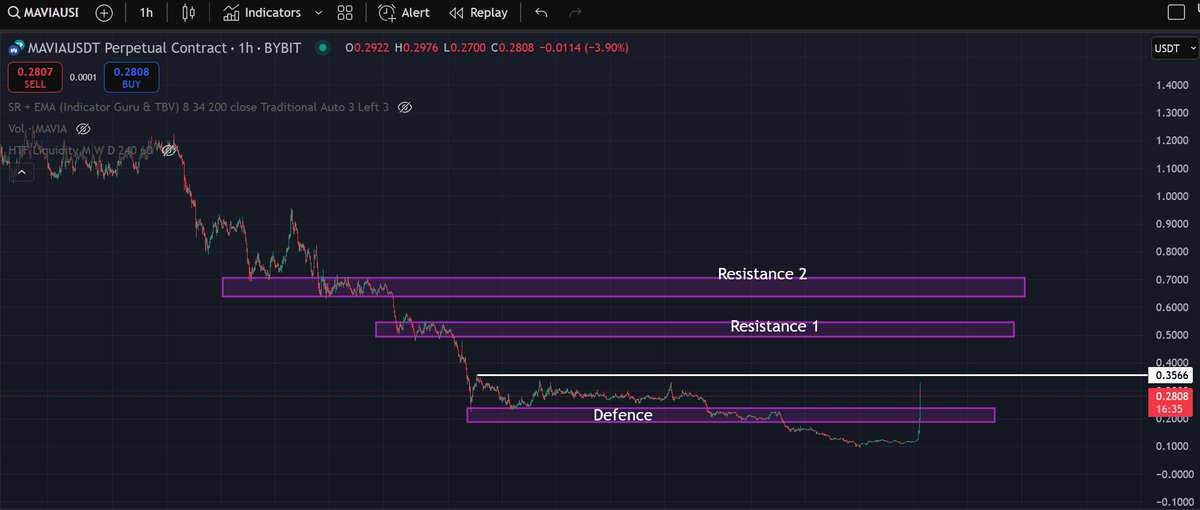
Task: Click the 0.2807 SELL button
Action: [35, 78]
